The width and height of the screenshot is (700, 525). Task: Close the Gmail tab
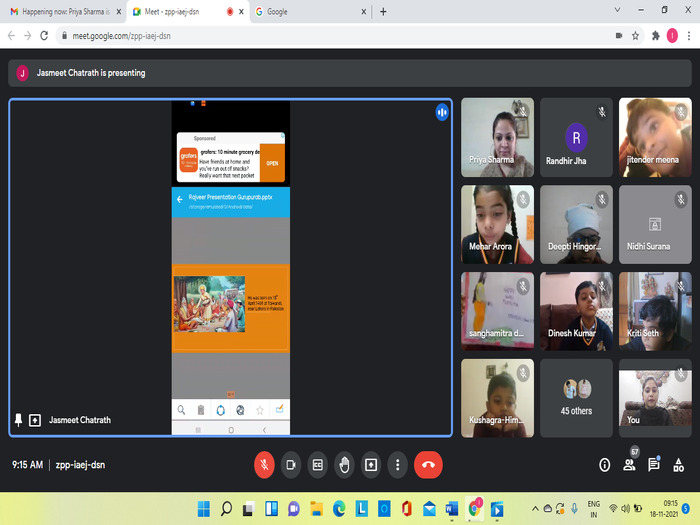[x=119, y=12]
